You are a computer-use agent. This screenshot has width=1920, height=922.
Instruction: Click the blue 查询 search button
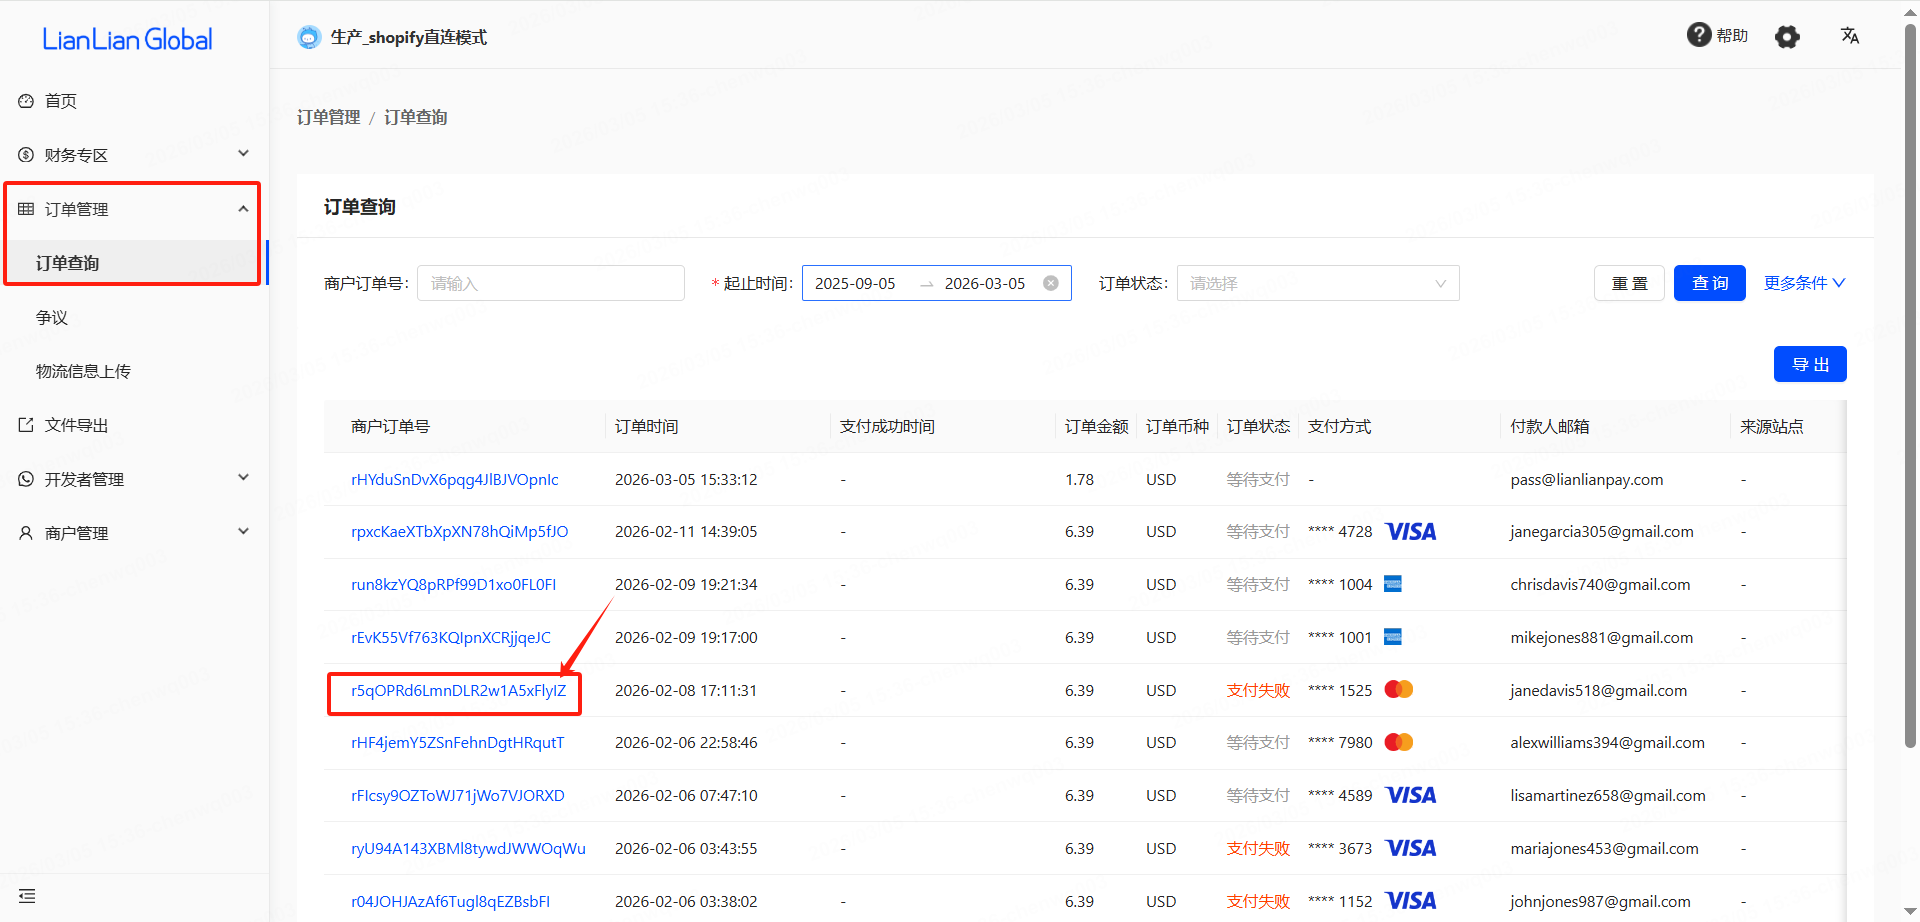pyautogui.click(x=1709, y=283)
